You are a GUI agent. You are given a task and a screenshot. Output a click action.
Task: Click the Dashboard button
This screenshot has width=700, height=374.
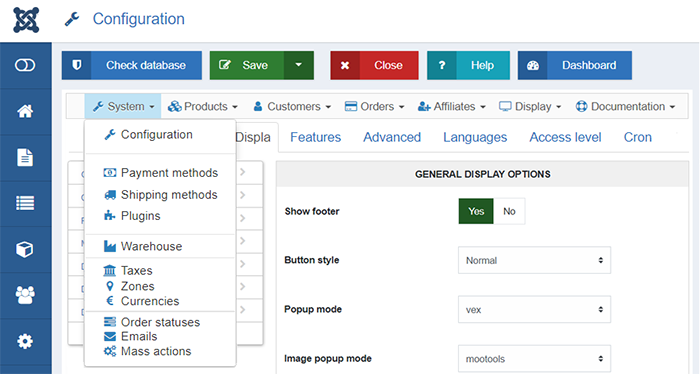(575, 65)
